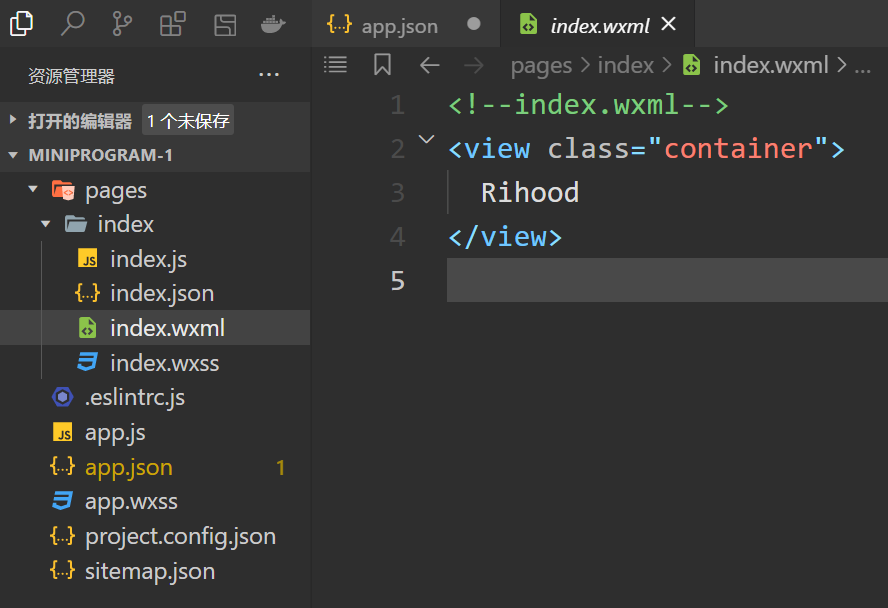Place cursor in the container class value
The image size is (888, 608).
click(x=738, y=149)
